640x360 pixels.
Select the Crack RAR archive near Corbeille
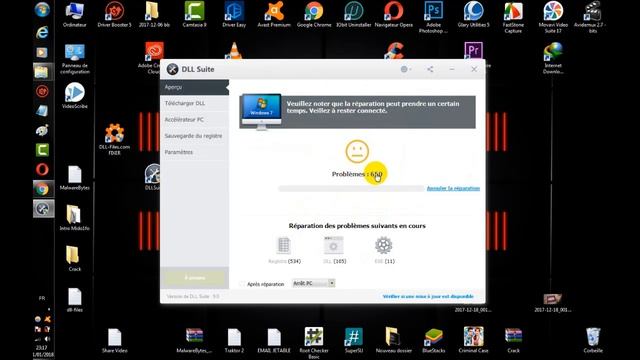pos(513,340)
